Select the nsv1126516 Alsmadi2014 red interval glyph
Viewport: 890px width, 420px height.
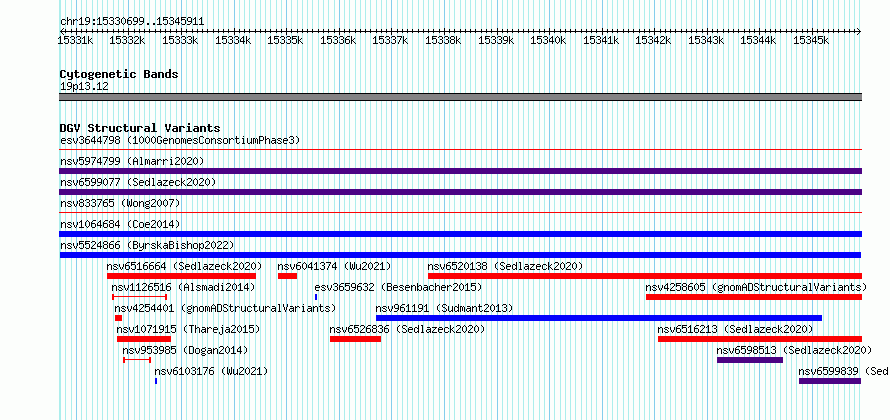(140, 297)
